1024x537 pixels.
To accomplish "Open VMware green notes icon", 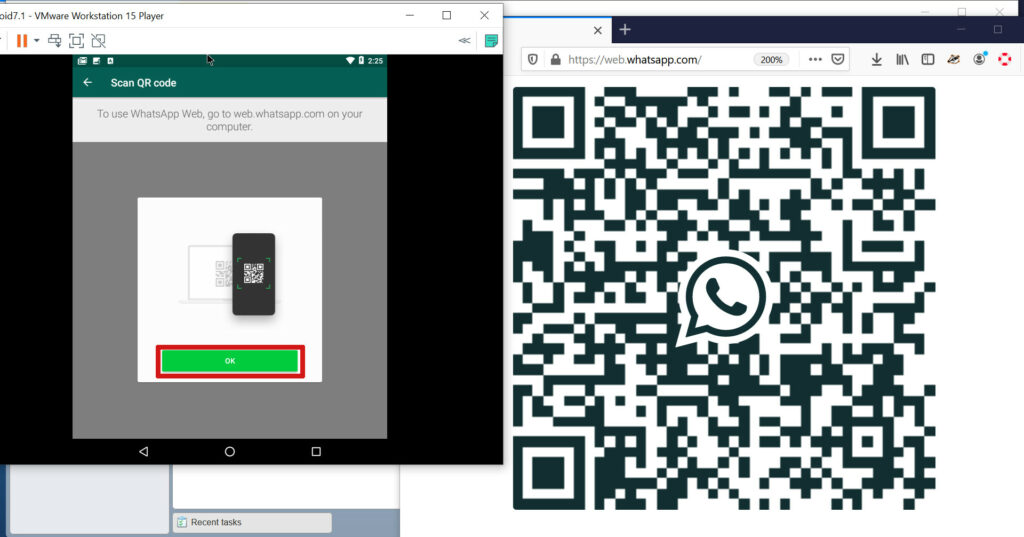I will tap(491, 41).
